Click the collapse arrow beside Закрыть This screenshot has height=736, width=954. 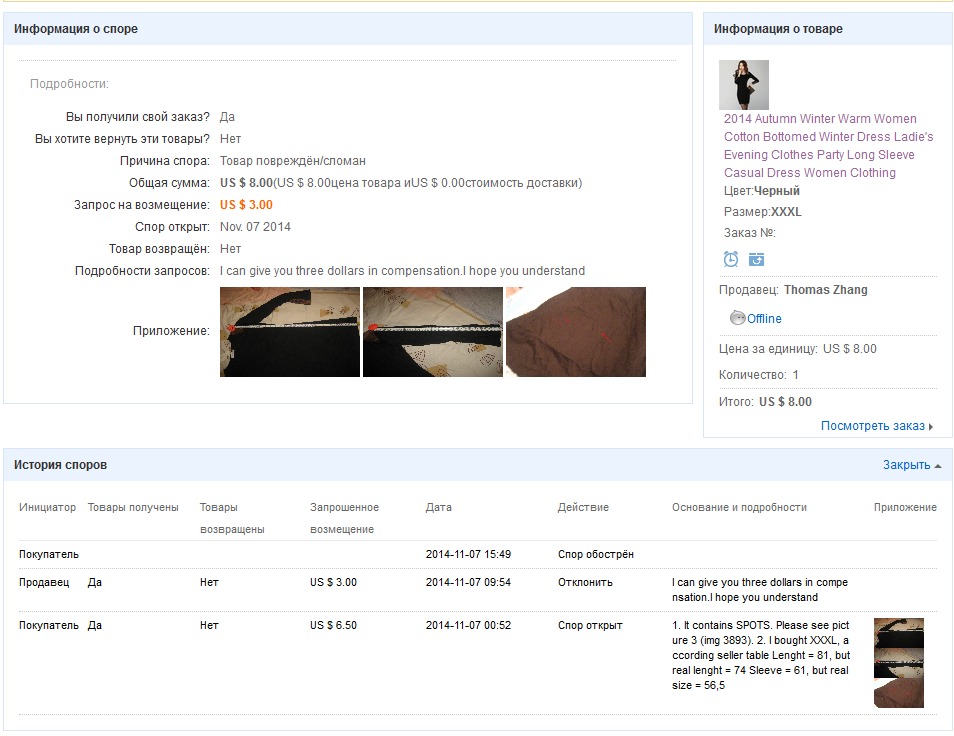(938, 466)
